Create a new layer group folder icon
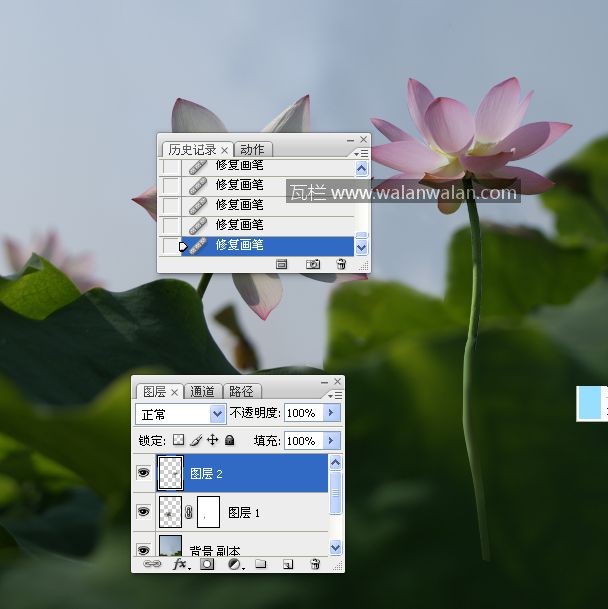Viewport: 608px width, 609px height. pos(260,564)
